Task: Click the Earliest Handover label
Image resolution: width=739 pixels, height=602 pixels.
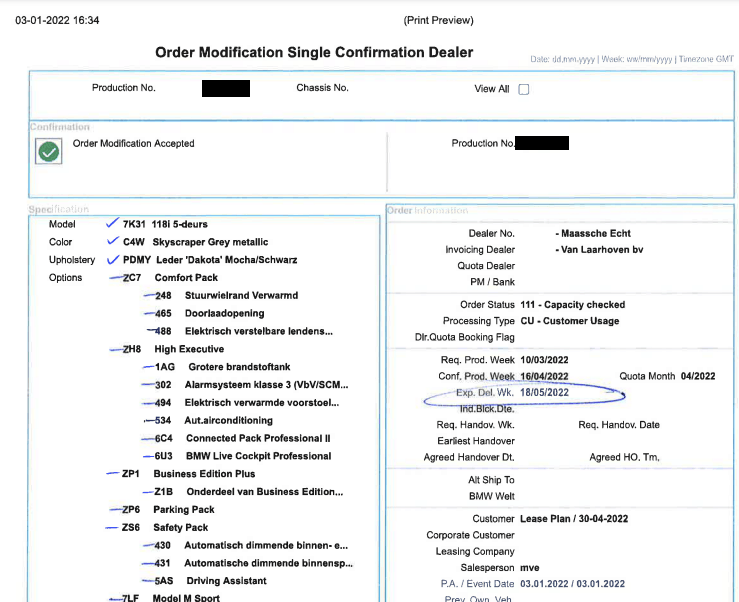Action: pyautogui.click(x=476, y=441)
